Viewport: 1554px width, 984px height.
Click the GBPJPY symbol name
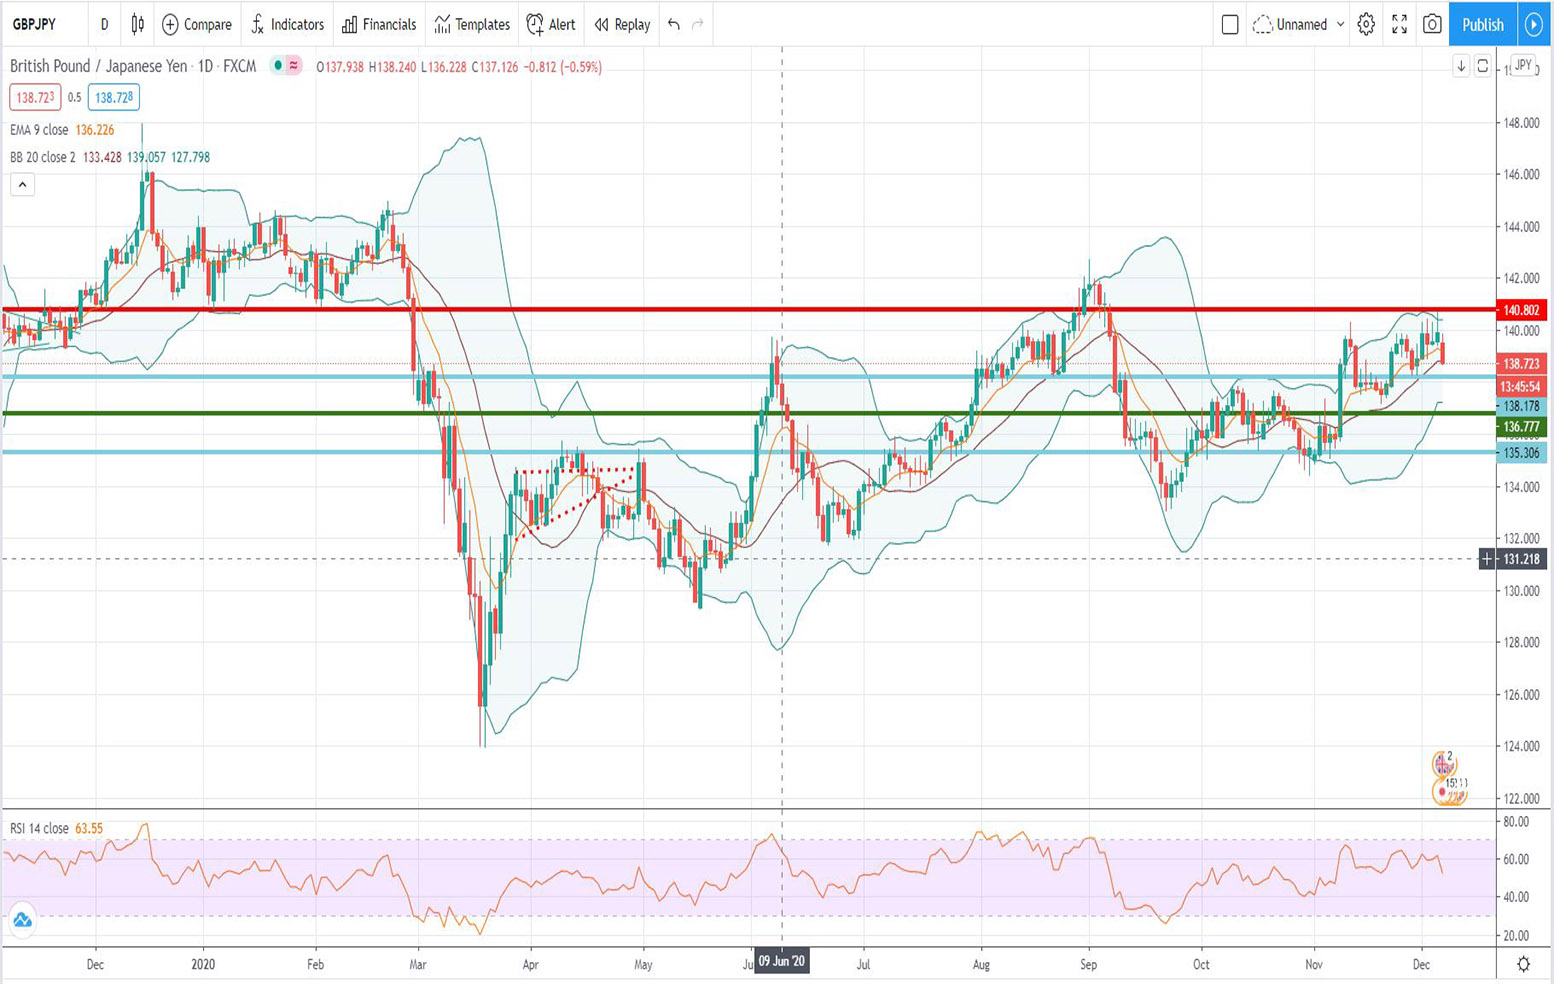[x=33, y=24]
